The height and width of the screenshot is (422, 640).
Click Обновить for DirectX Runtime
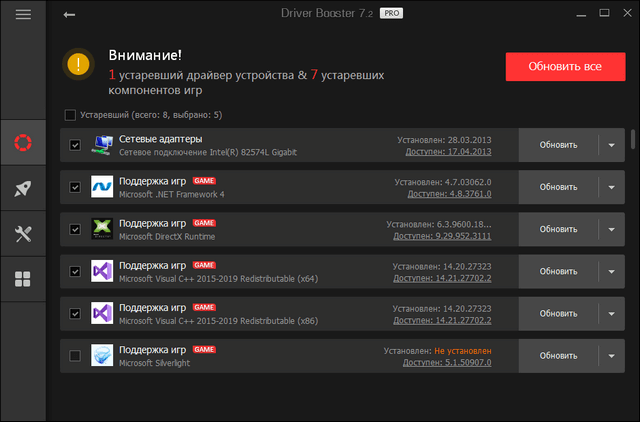tap(558, 229)
